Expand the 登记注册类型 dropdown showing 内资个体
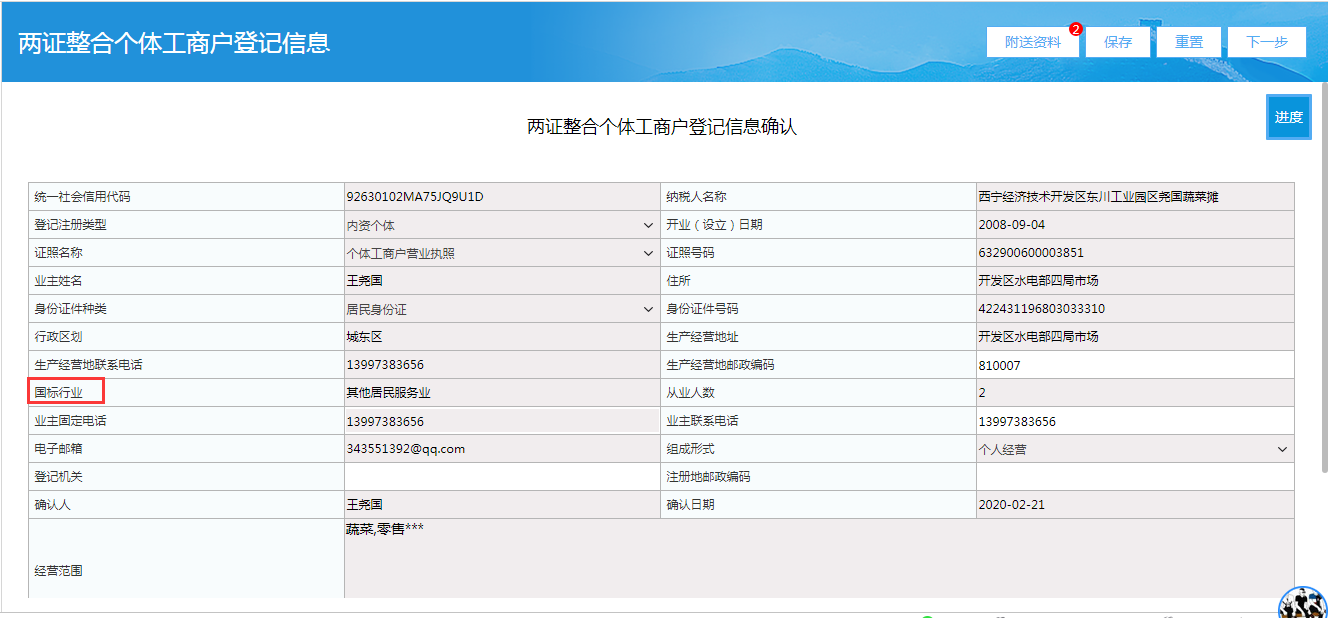 (647, 224)
